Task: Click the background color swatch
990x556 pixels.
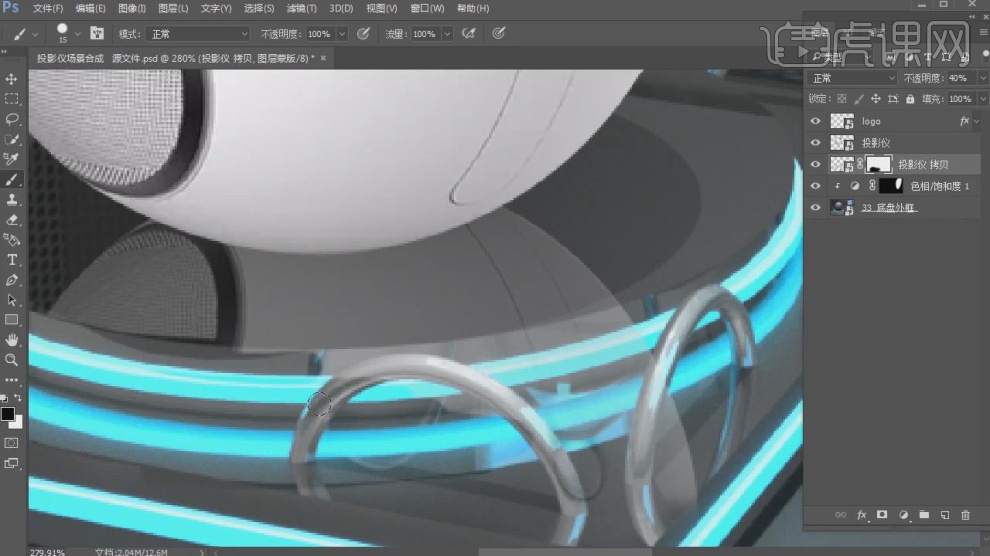Action: click(18, 423)
